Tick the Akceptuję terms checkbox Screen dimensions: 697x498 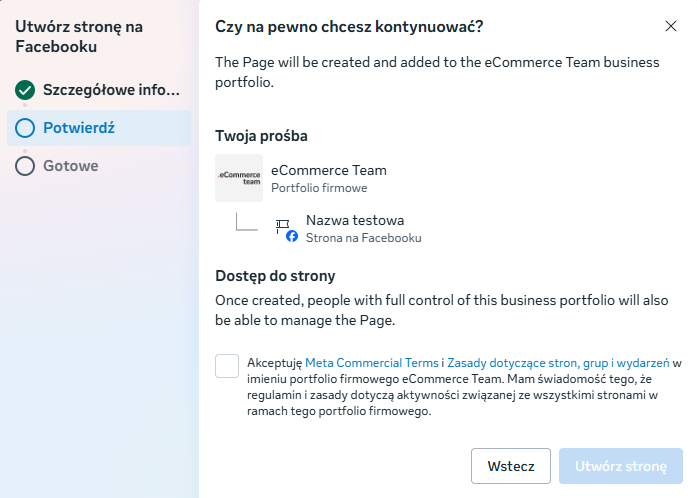tap(227, 366)
